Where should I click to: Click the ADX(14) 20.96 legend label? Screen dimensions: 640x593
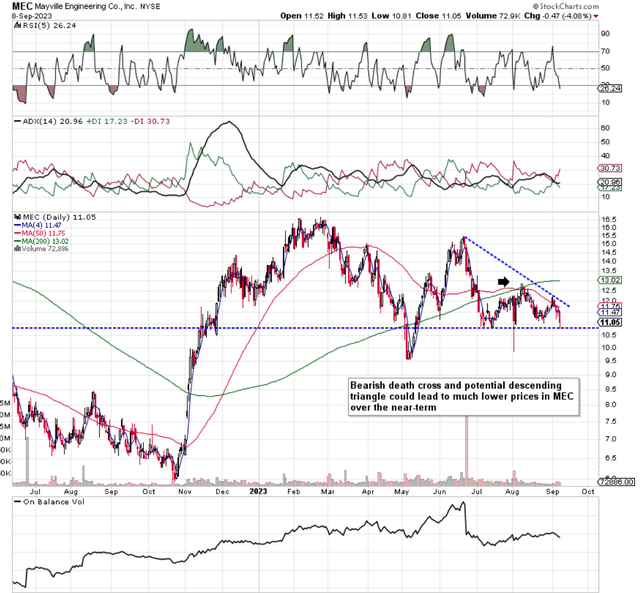[x=52, y=121]
